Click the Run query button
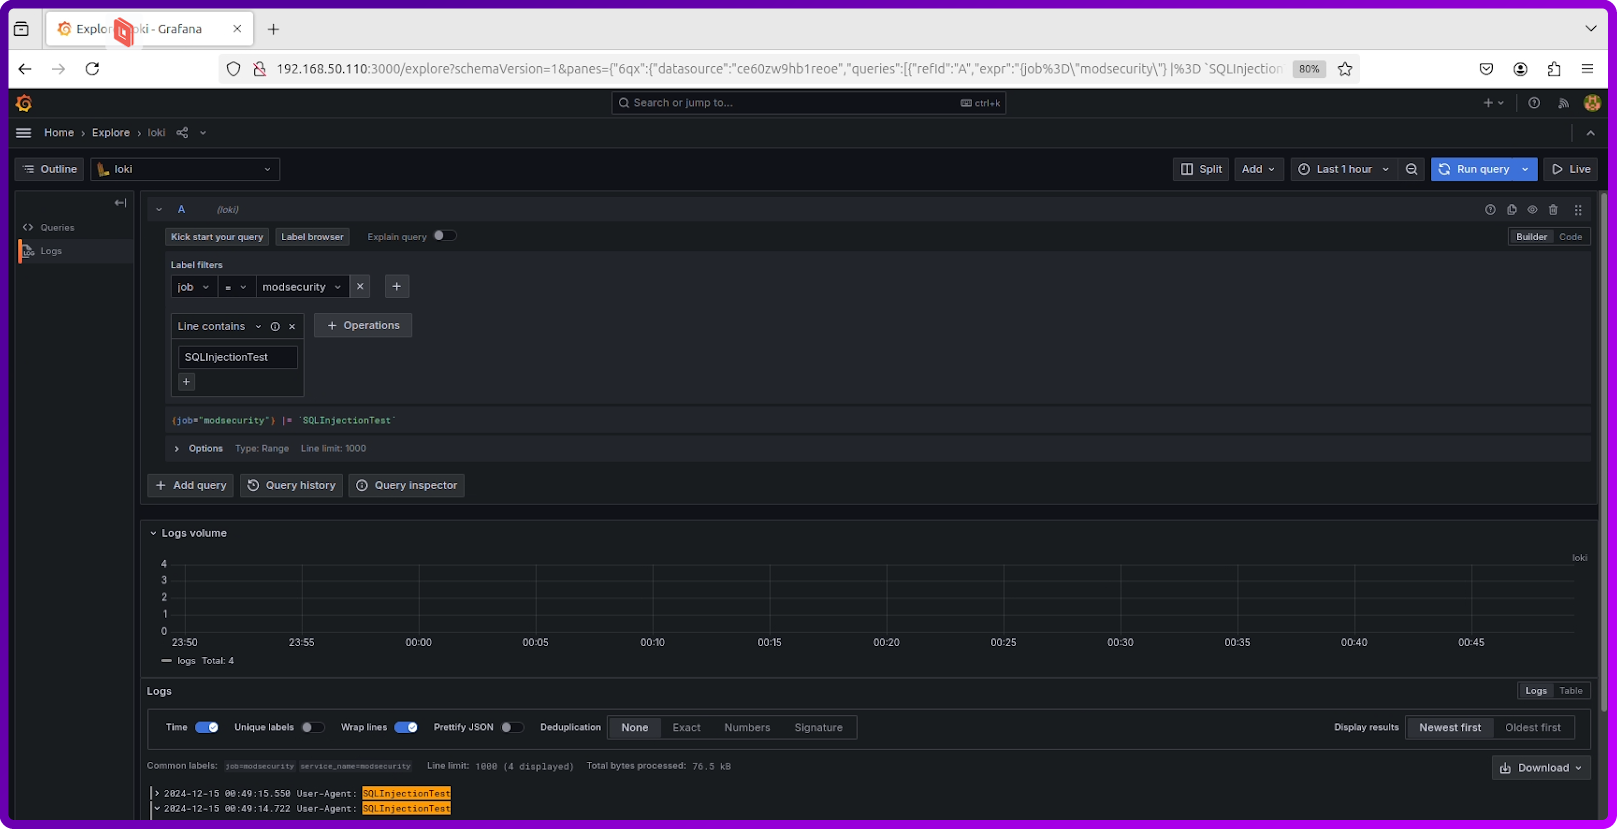This screenshot has height=830, width=1618. pos(1474,170)
